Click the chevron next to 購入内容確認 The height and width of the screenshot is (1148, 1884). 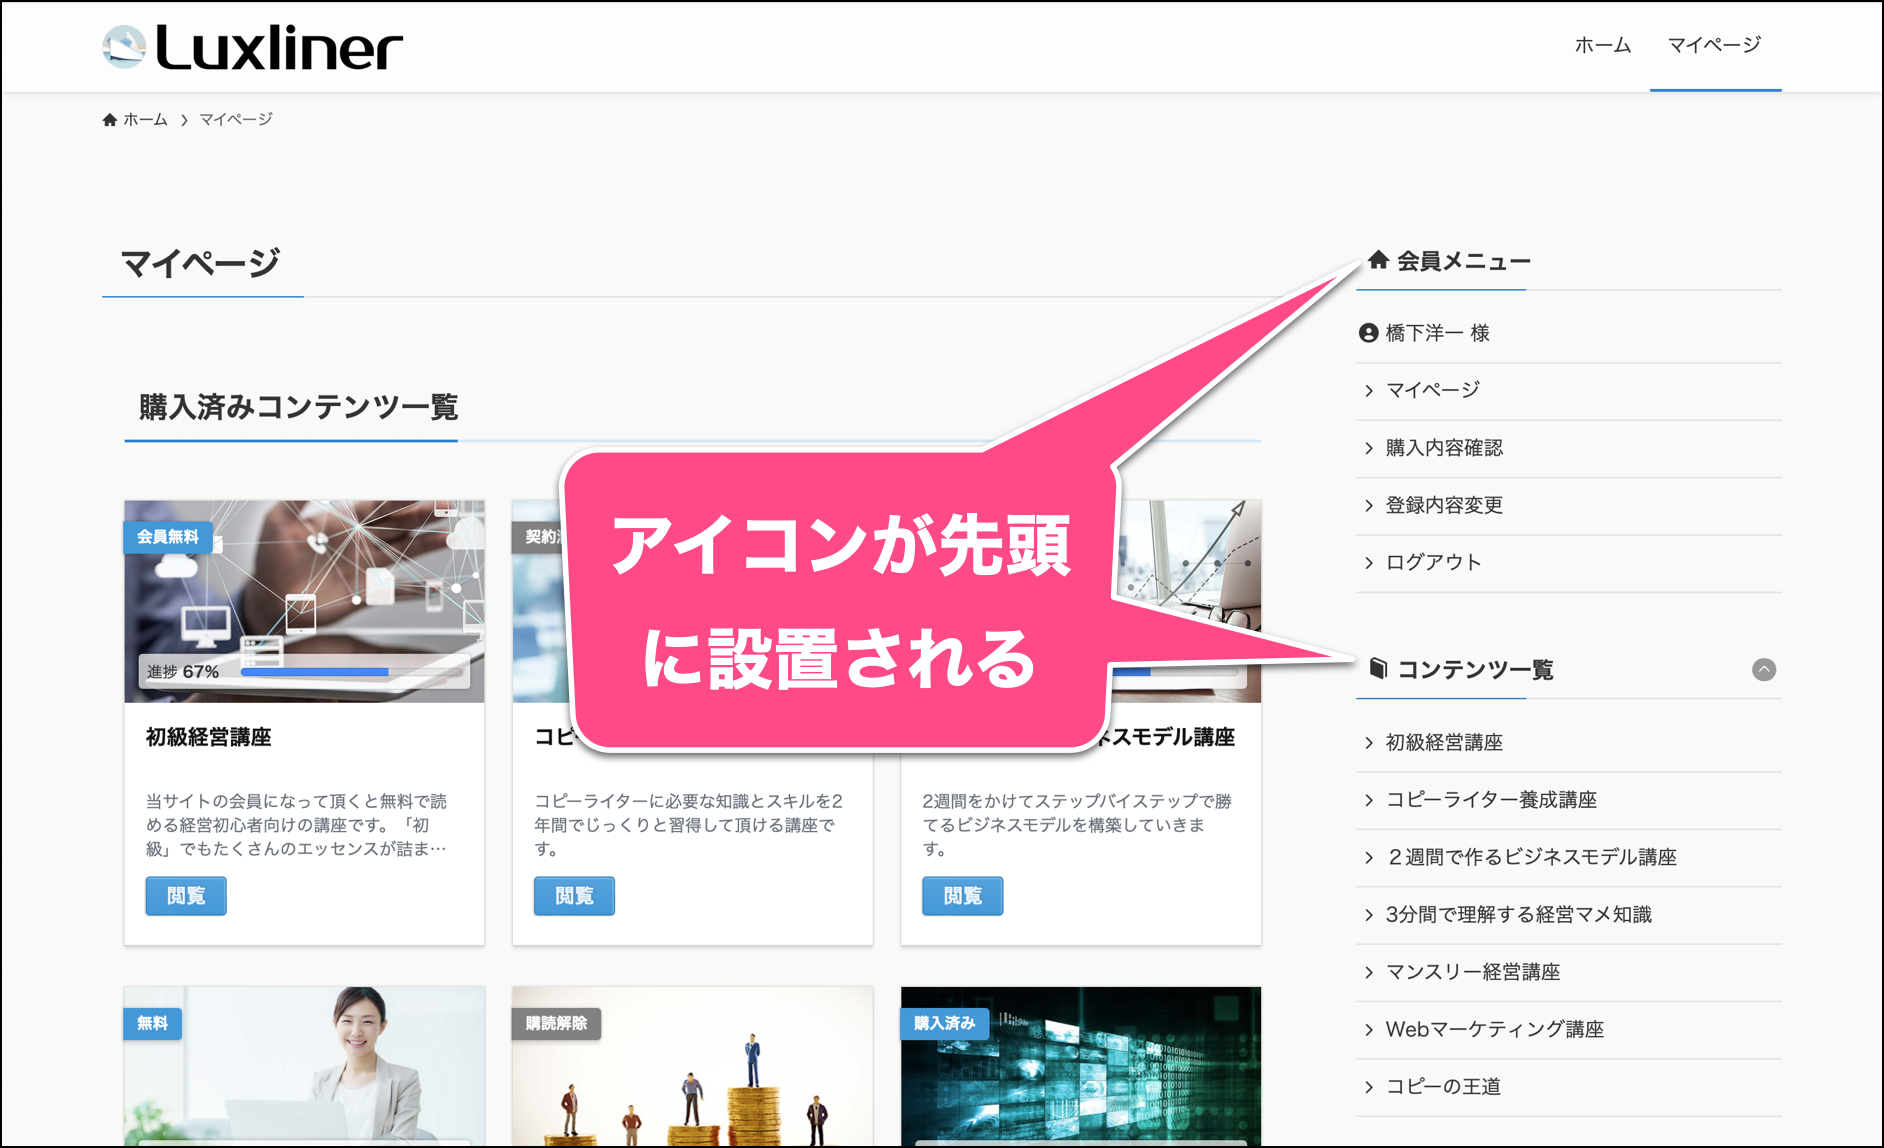pyautogui.click(x=1369, y=448)
